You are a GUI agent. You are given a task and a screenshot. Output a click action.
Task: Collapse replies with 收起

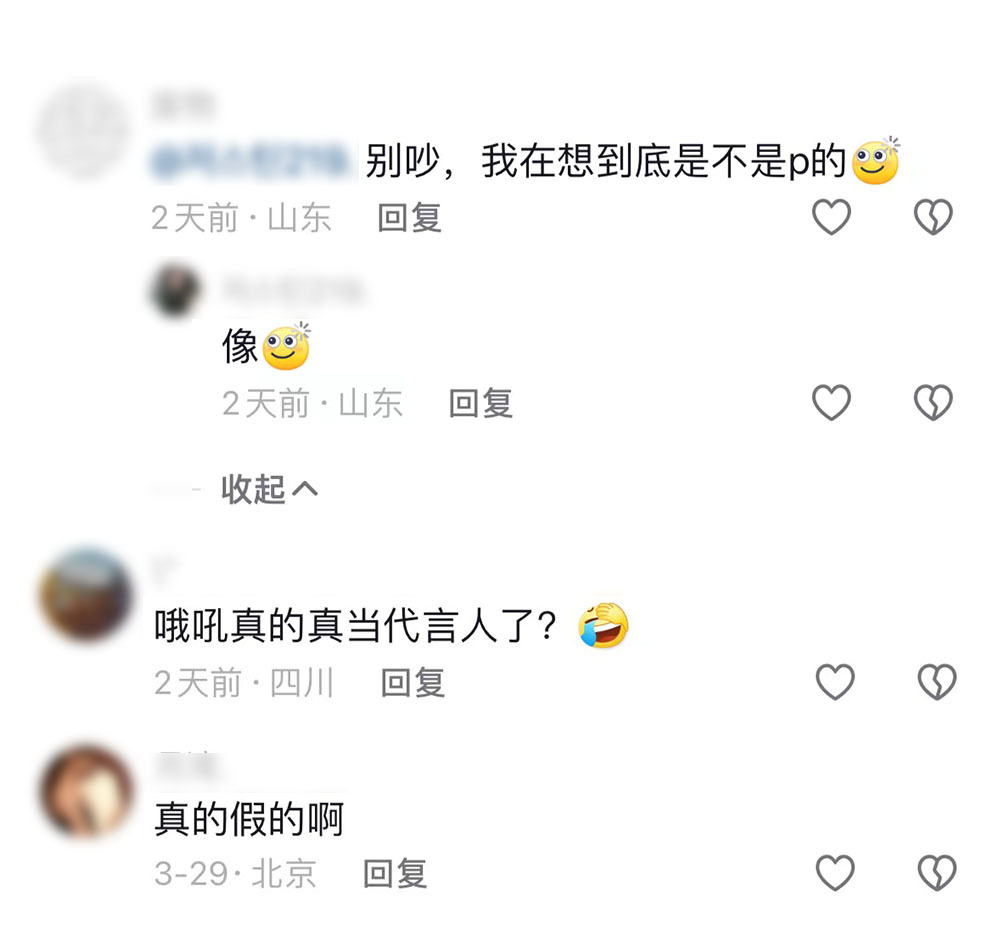pos(269,489)
